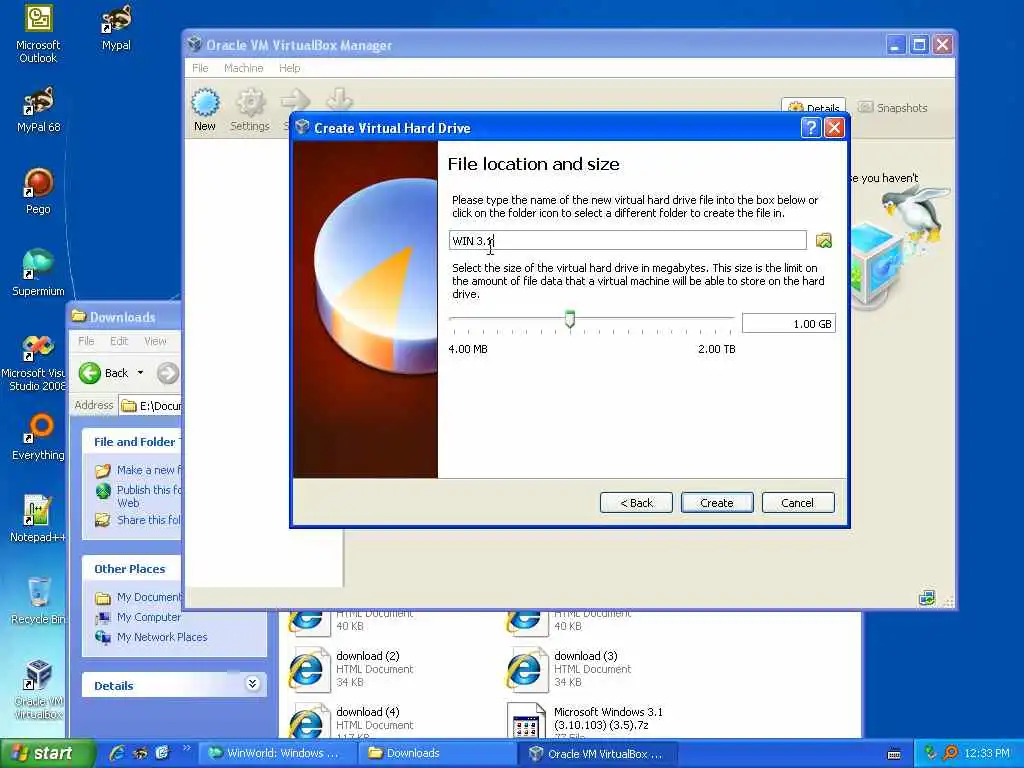This screenshot has height=768, width=1024.
Task: Select the Supermium desktop icon
Action: 38,273
